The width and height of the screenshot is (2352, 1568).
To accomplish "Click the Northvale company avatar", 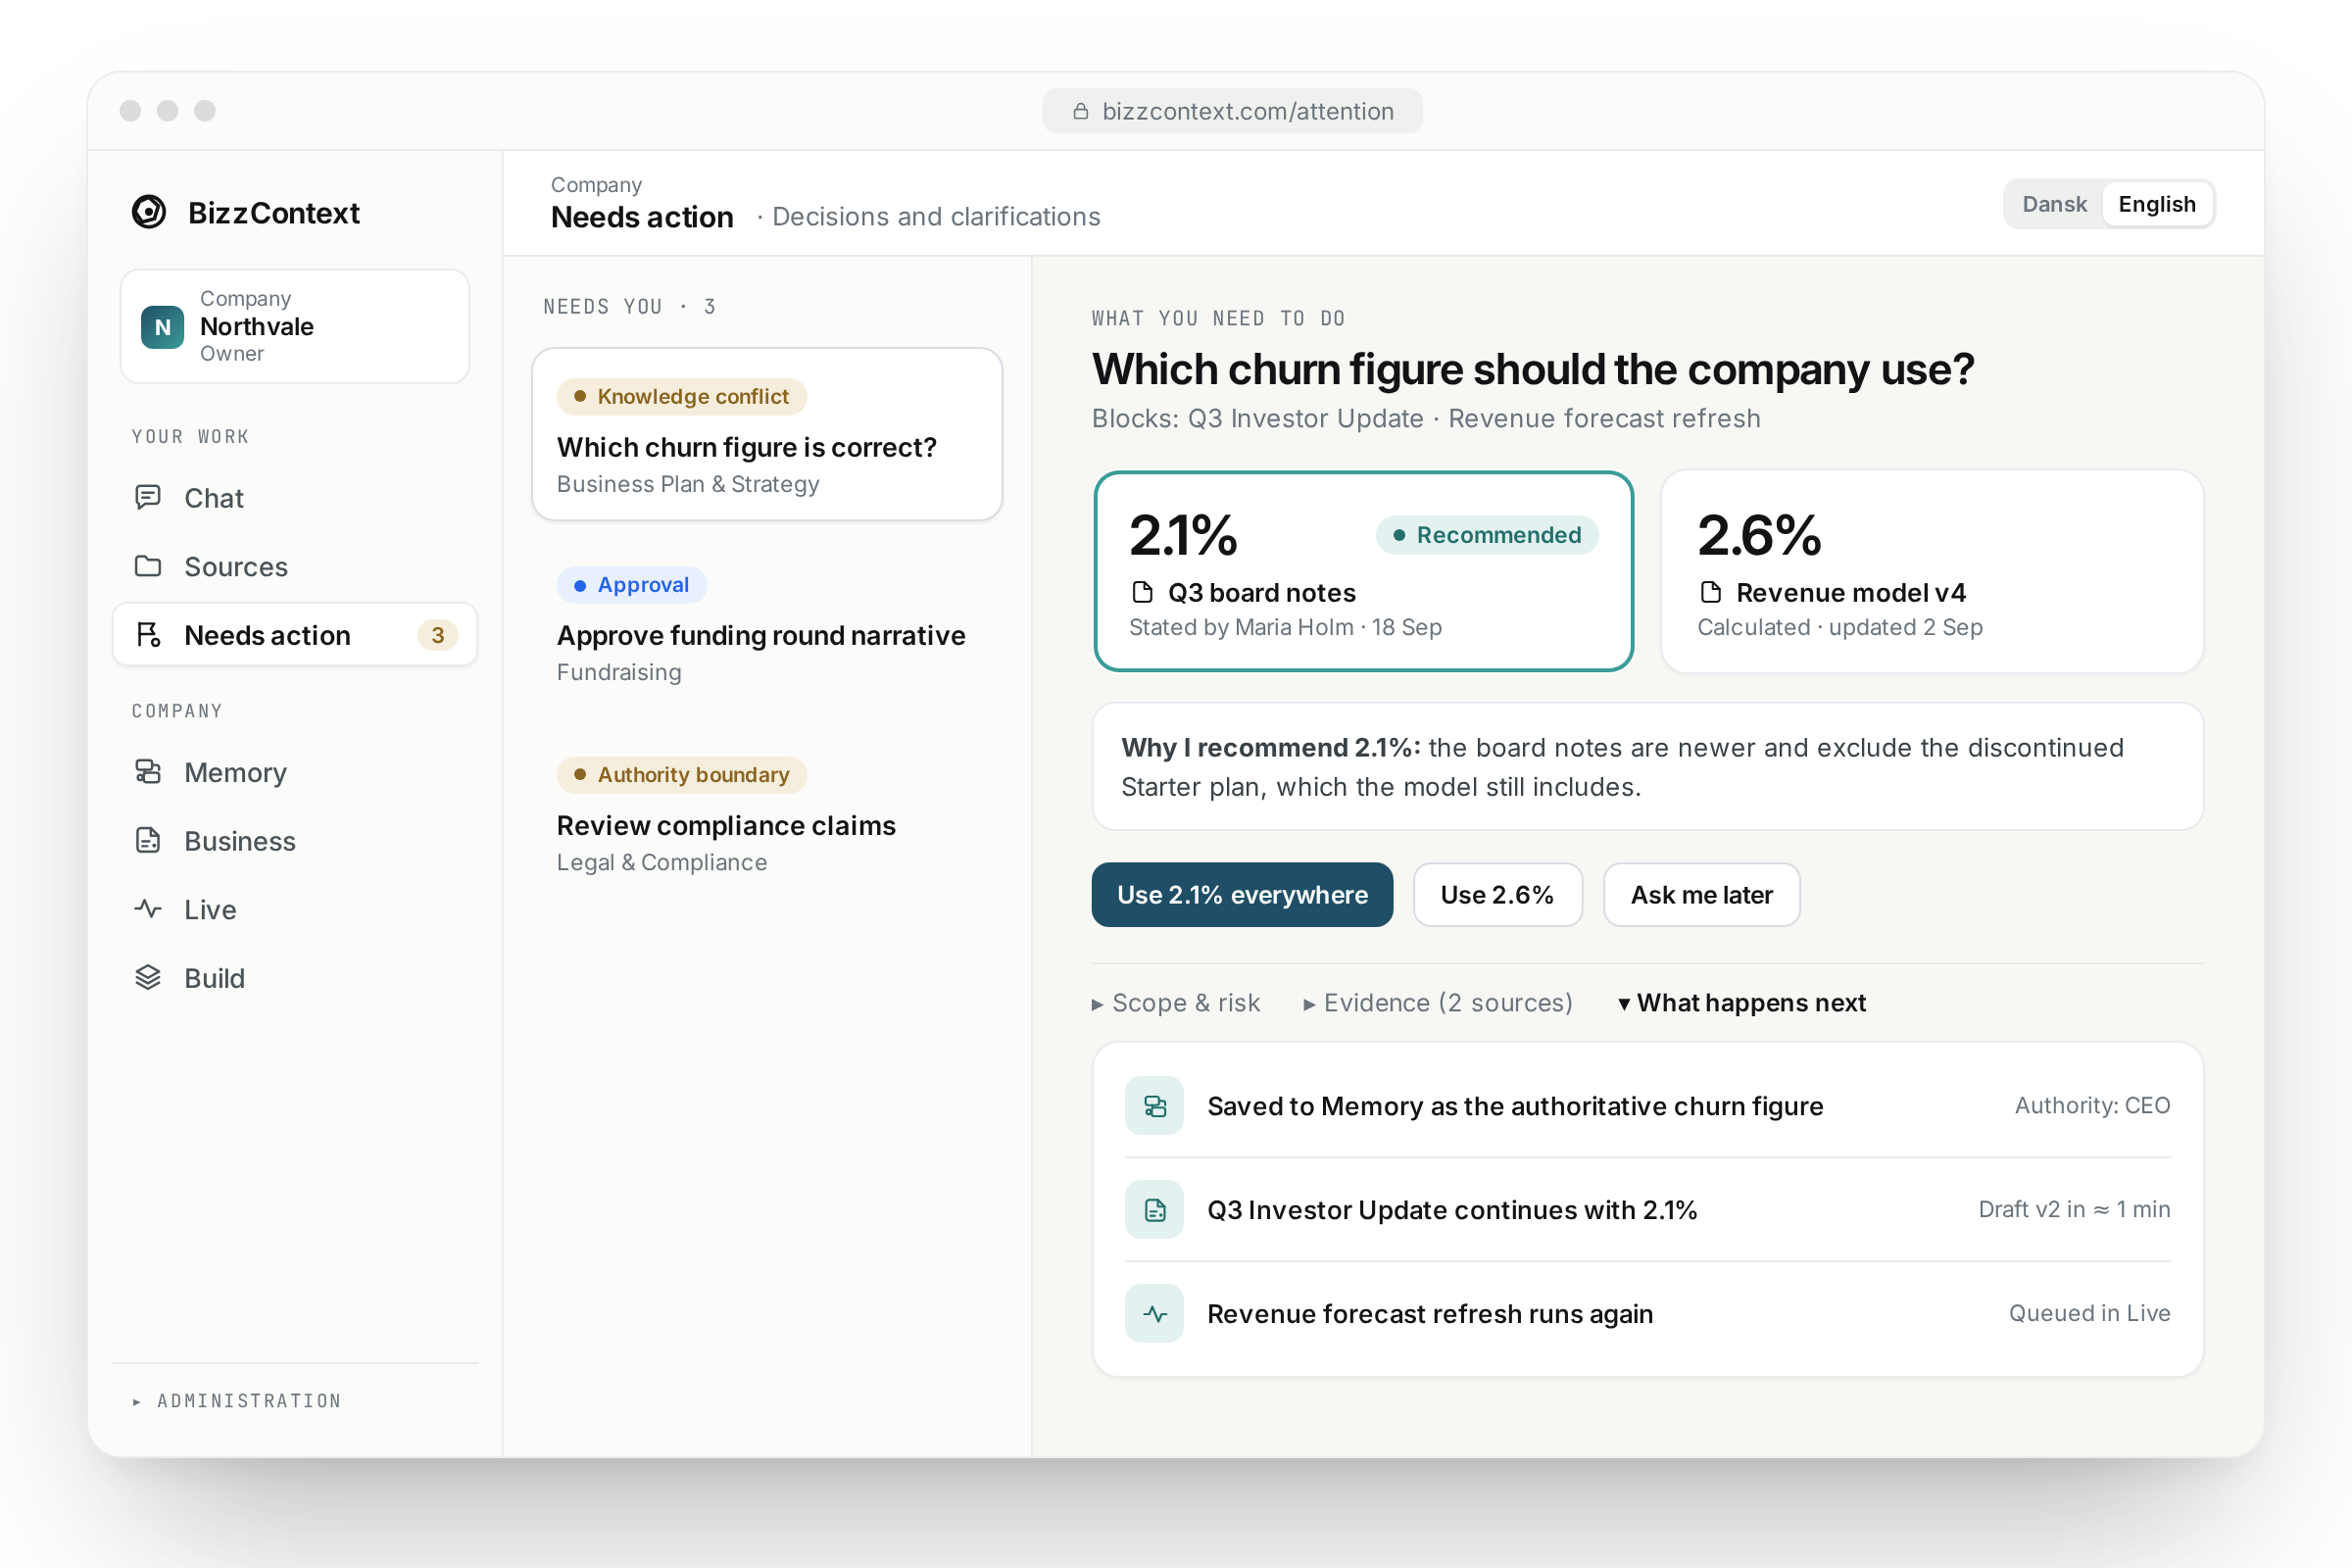I will [163, 327].
